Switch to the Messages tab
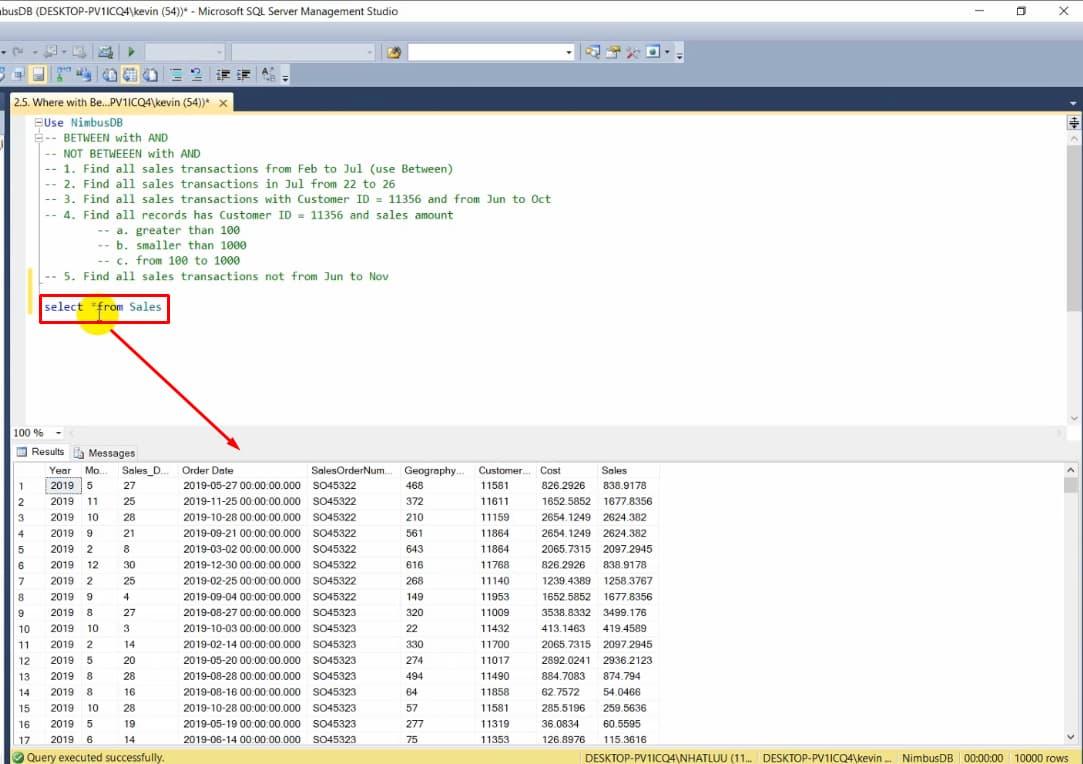The height and width of the screenshot is (764, 1083). [109, 452]
